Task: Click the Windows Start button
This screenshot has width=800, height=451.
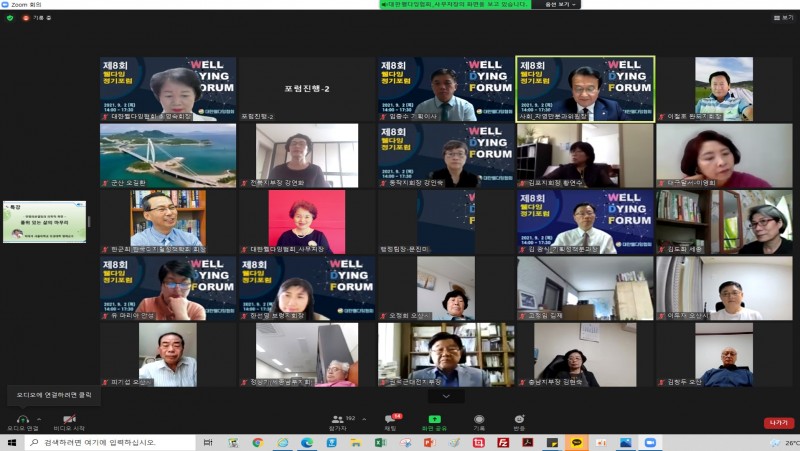Action: click(x=12, y=442)
